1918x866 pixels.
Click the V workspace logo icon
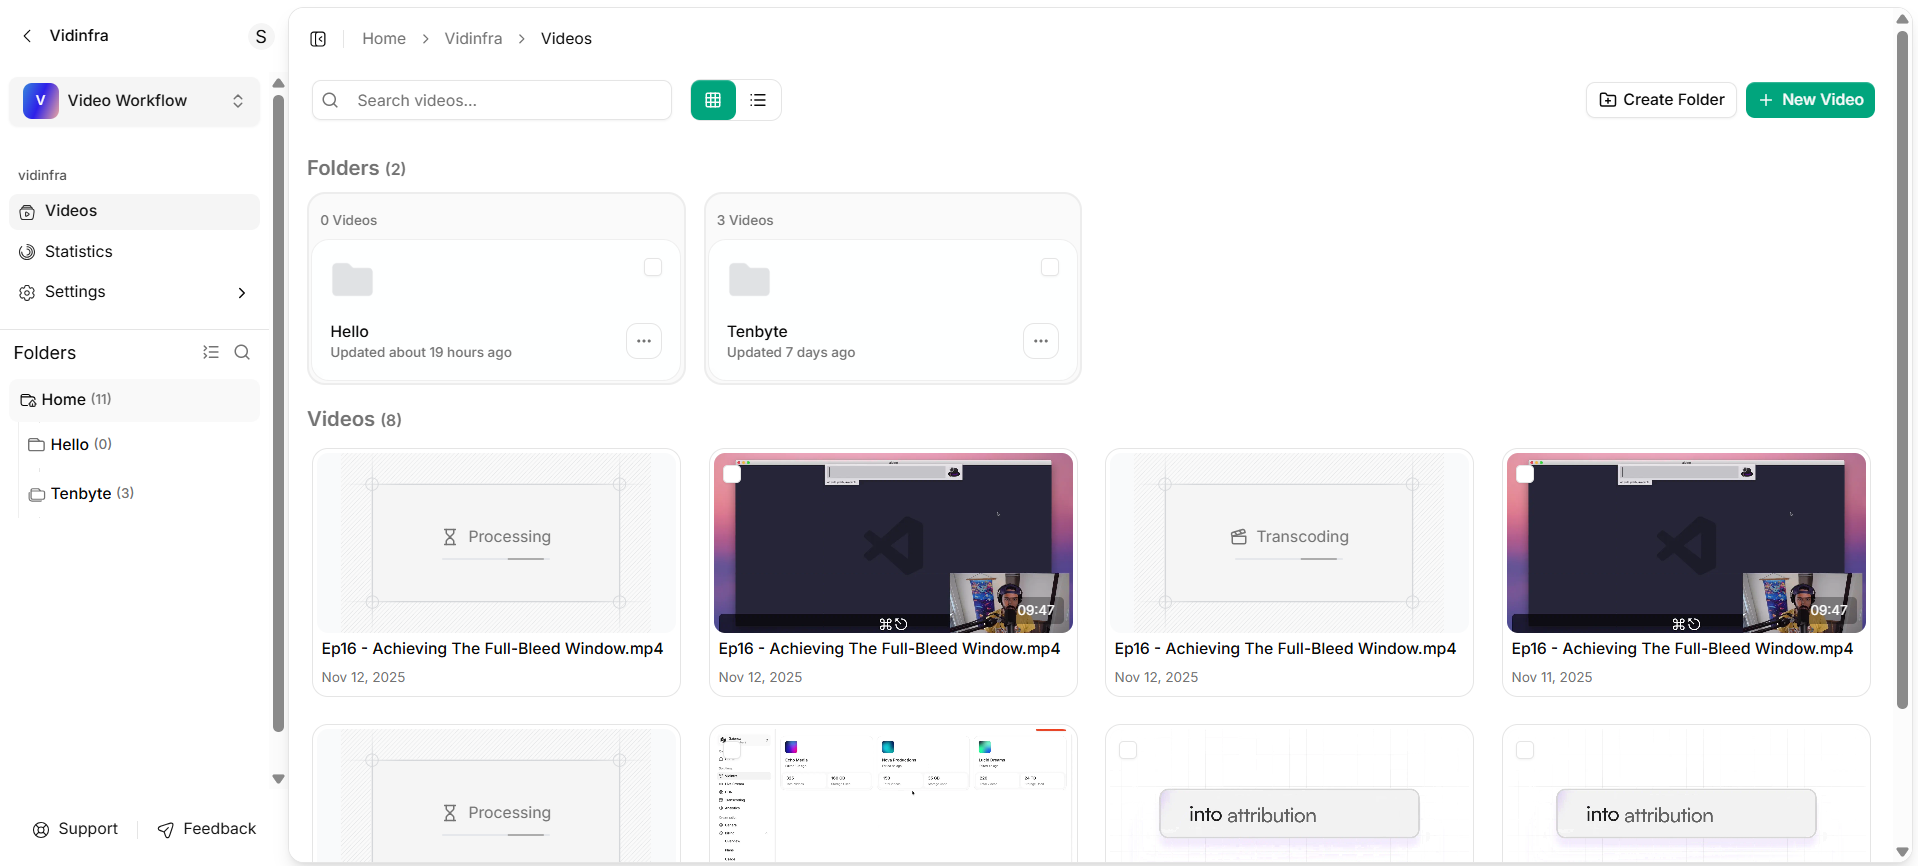point(41,101)
